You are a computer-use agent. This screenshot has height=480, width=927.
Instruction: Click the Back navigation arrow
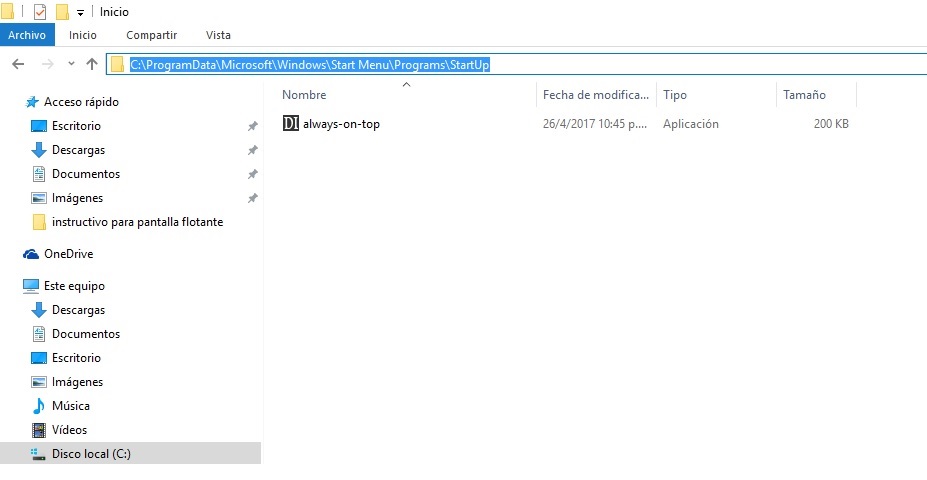(x=17, y=64)
